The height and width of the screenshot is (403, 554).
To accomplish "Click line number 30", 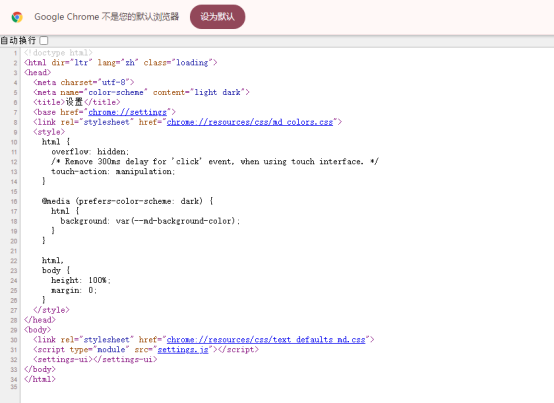I will (x=14, y=340).
